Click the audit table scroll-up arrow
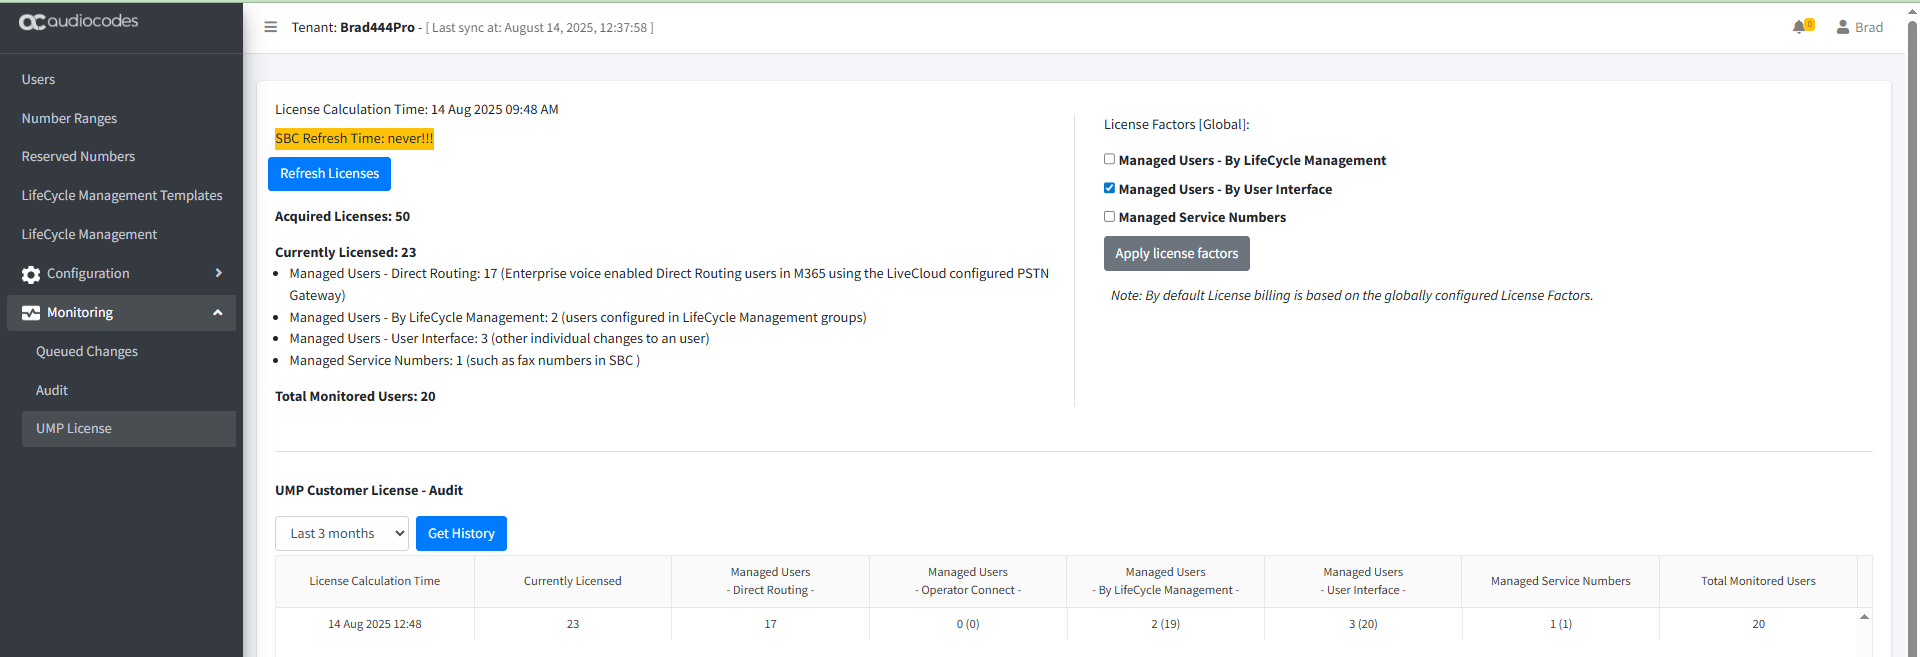This screenshot has width=1920, height=657. (x=1864, y=617)
